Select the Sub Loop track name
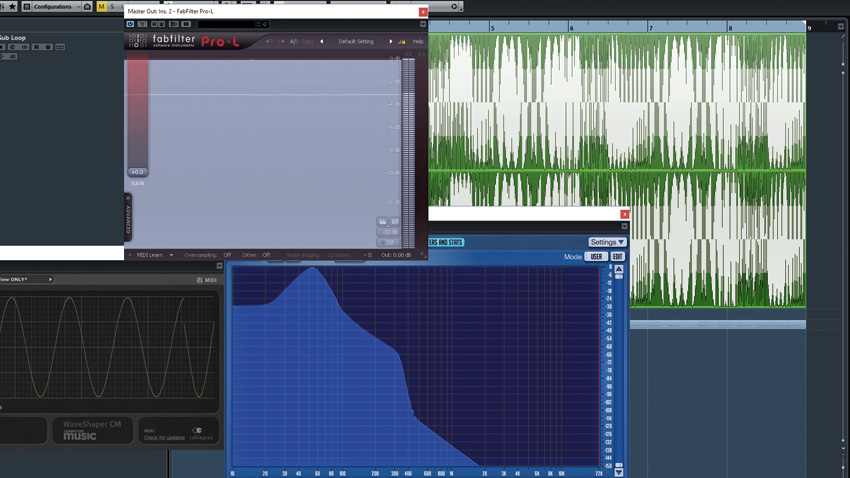This screenshot has width=850, height=478. 12,38
